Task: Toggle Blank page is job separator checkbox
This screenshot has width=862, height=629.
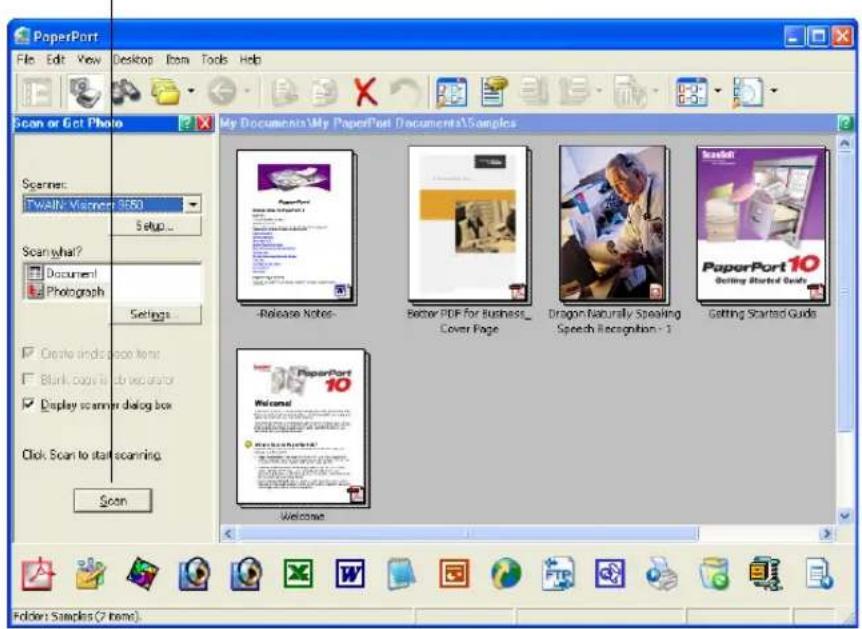Action: 28,379
